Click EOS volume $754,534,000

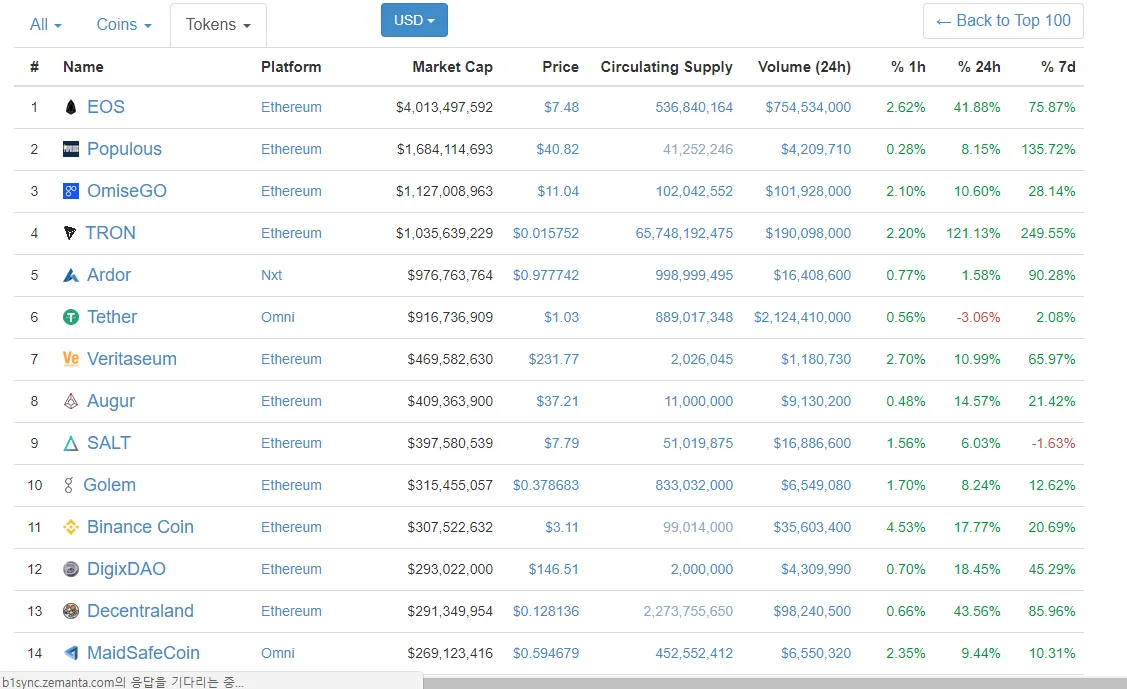(x=808, y=107)
